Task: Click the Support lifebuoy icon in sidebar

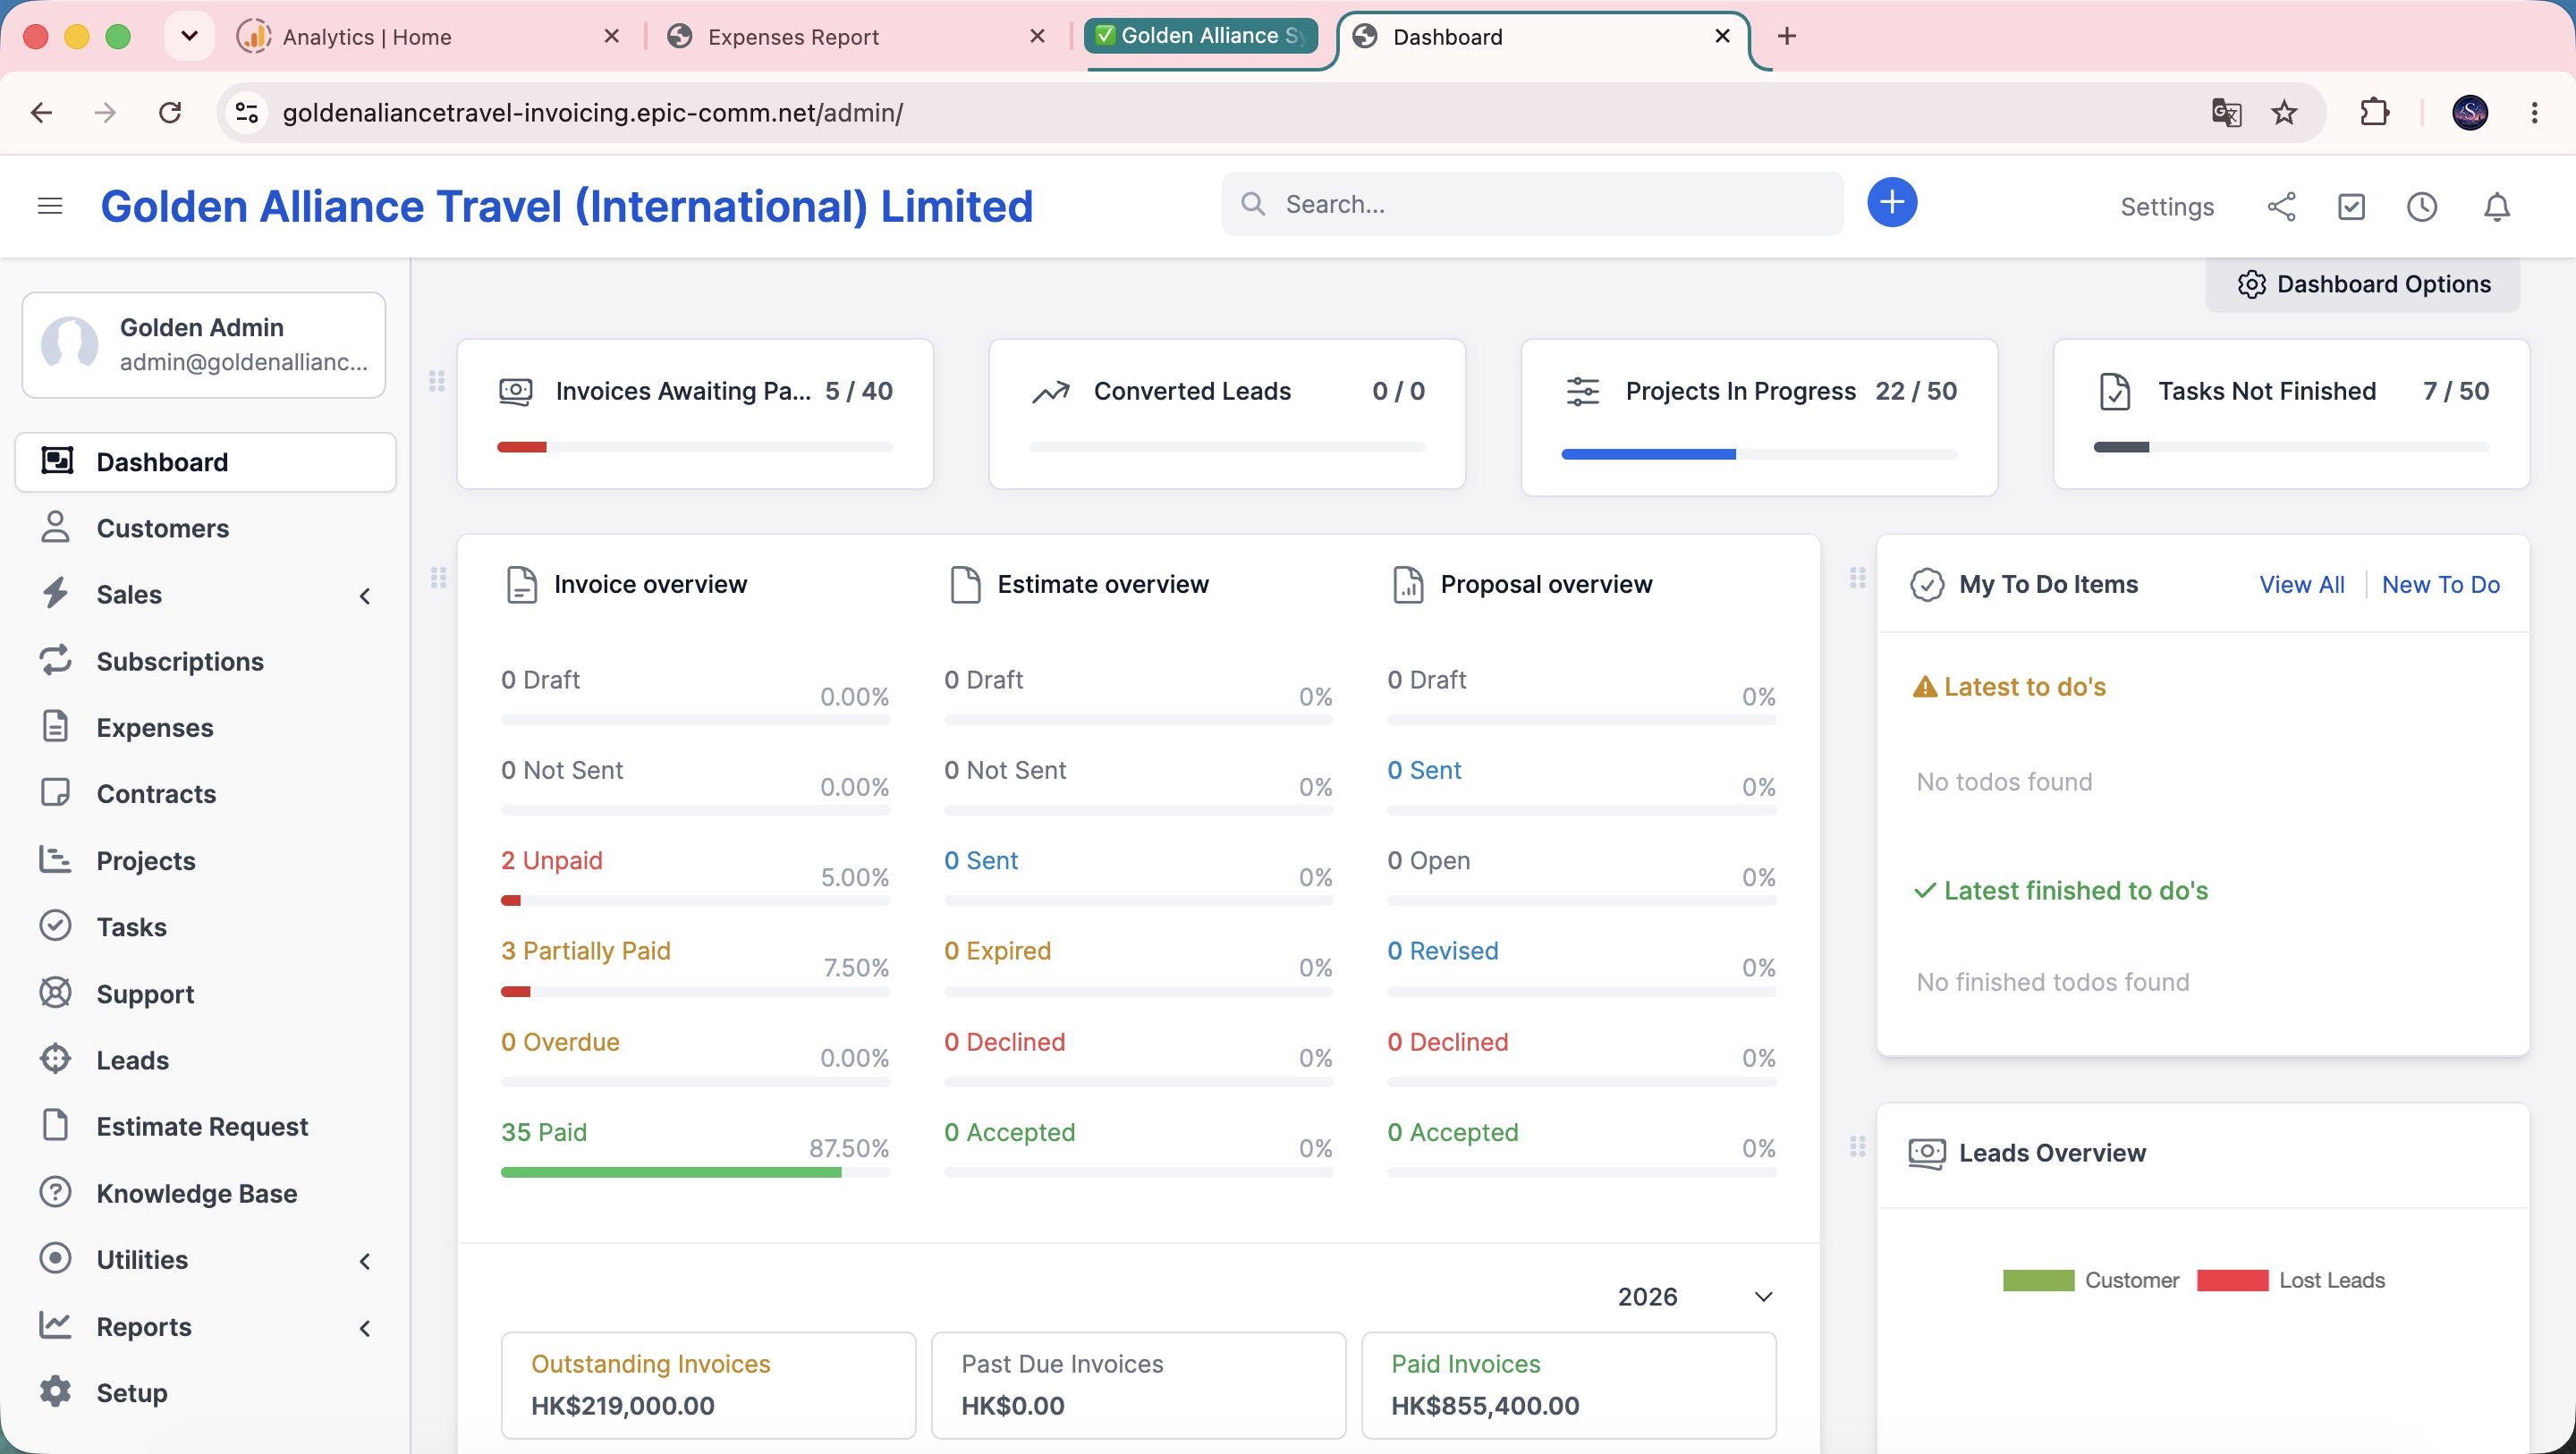Action: pos(55,993)
